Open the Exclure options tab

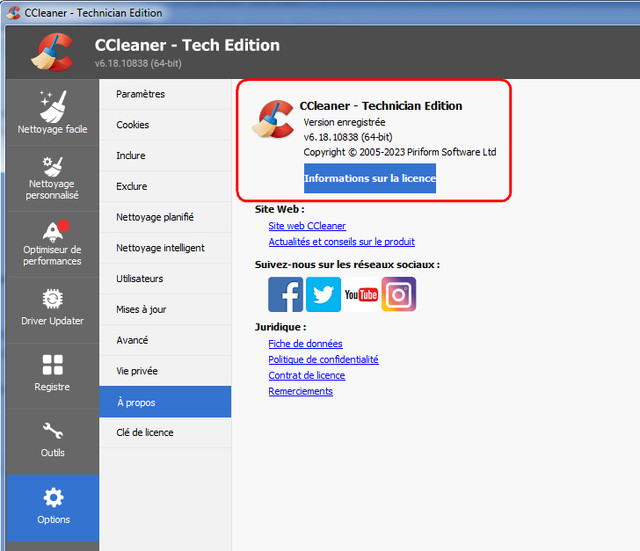click(165, 187)
